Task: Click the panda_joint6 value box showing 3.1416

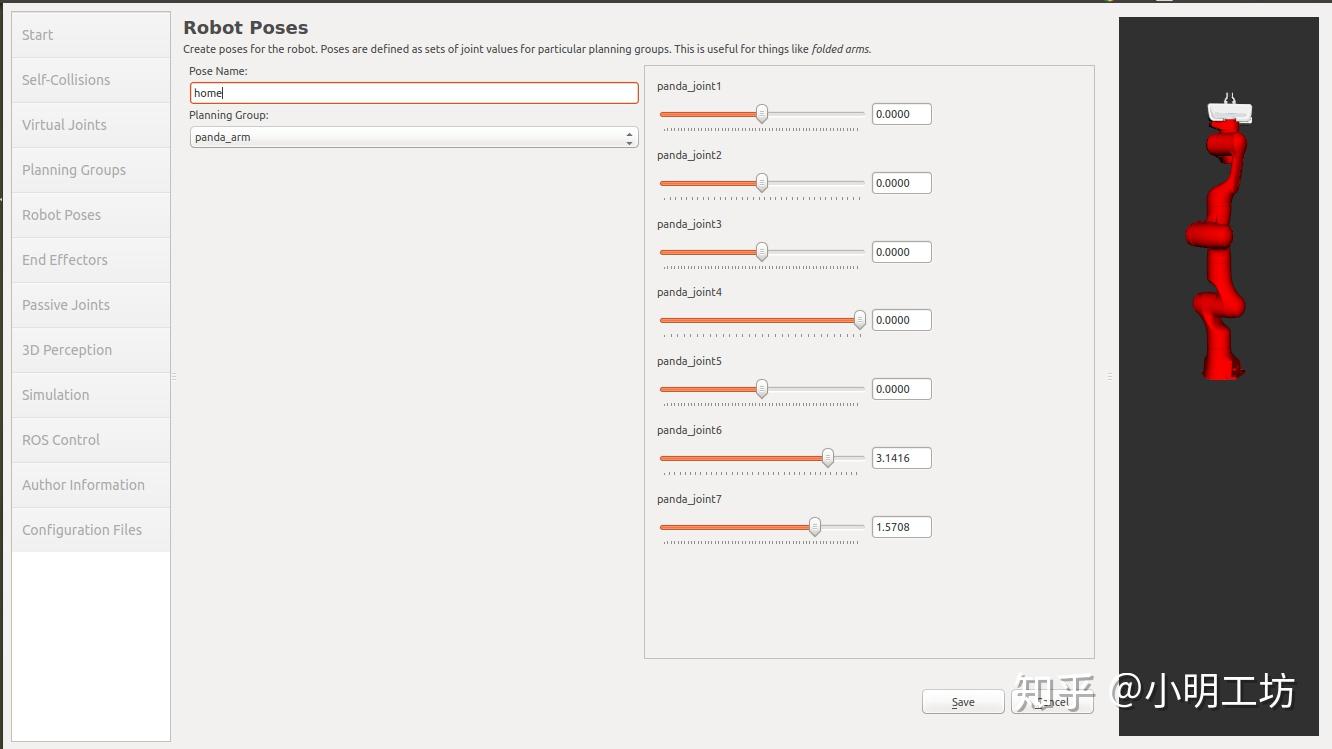Action: coord(901,458)
